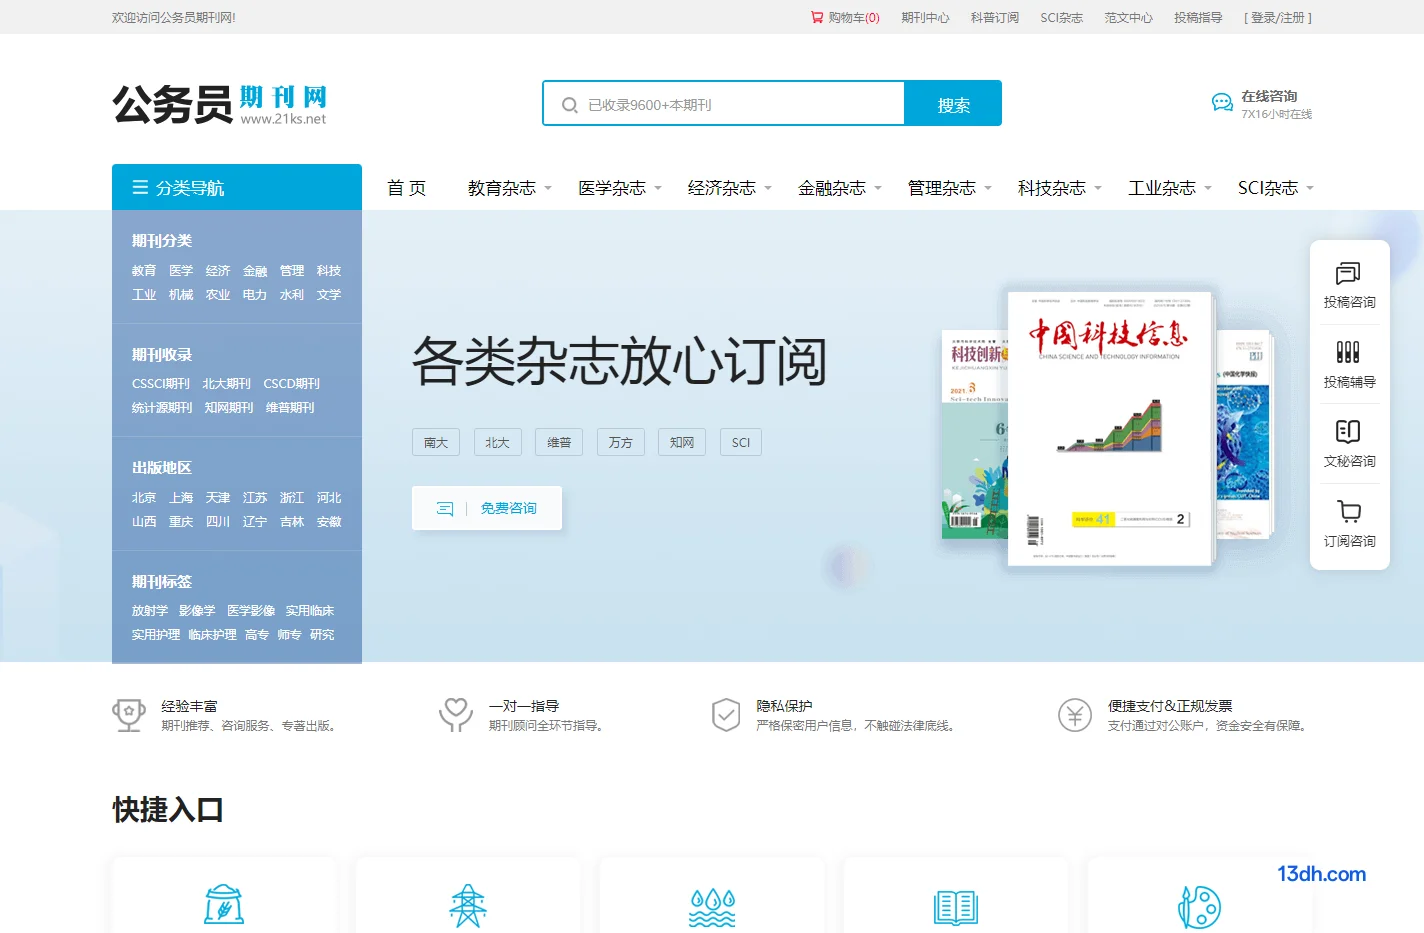This screenshot has width=1424, height=933.
Task: Select the 北大 tag button
Action: point(498,442)
